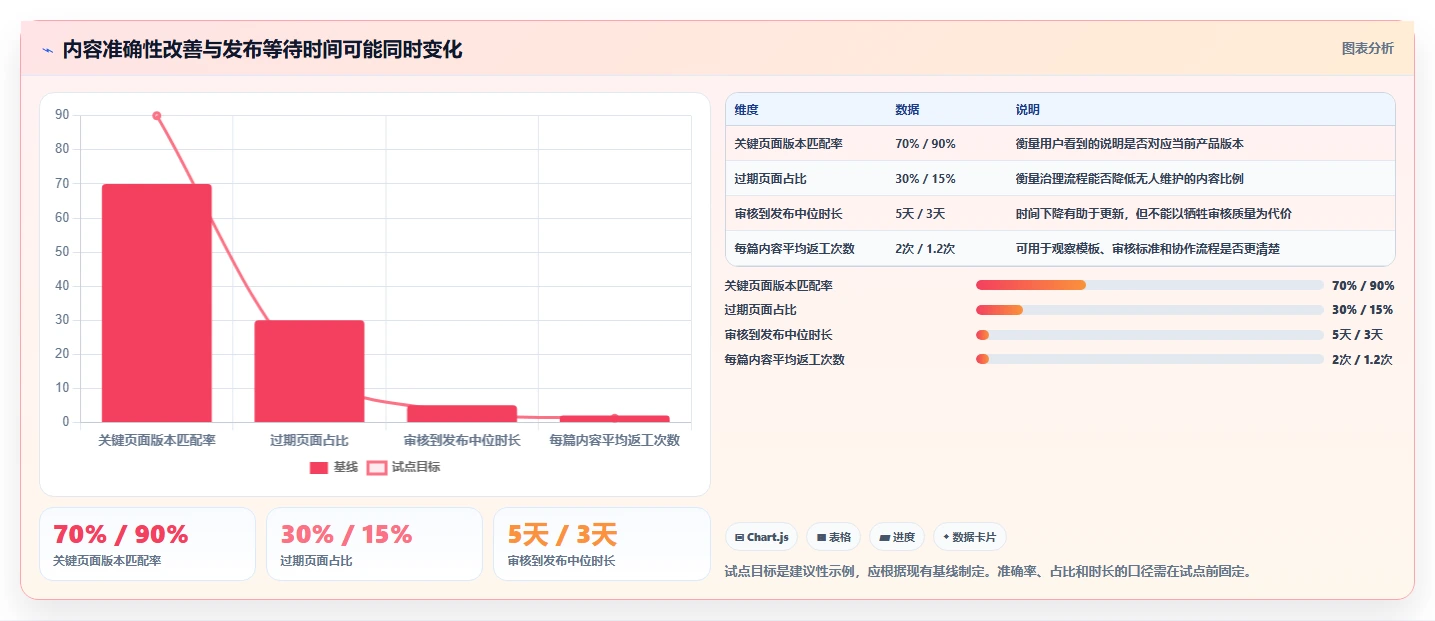This screenshot has width=1435, height=621.
Task: Click the title 内容准确性改善与发布等待时间可能同时变化
Action: click(262, 50)
